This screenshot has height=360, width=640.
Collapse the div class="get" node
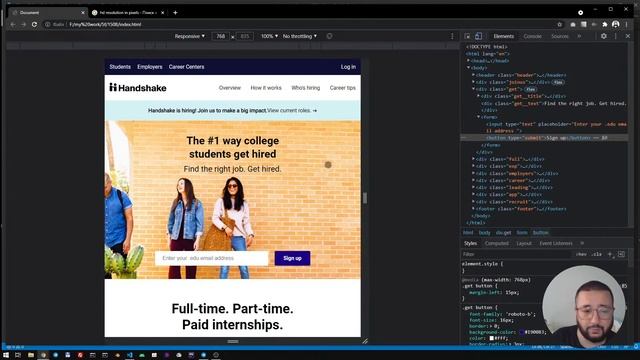coord(473,89)
